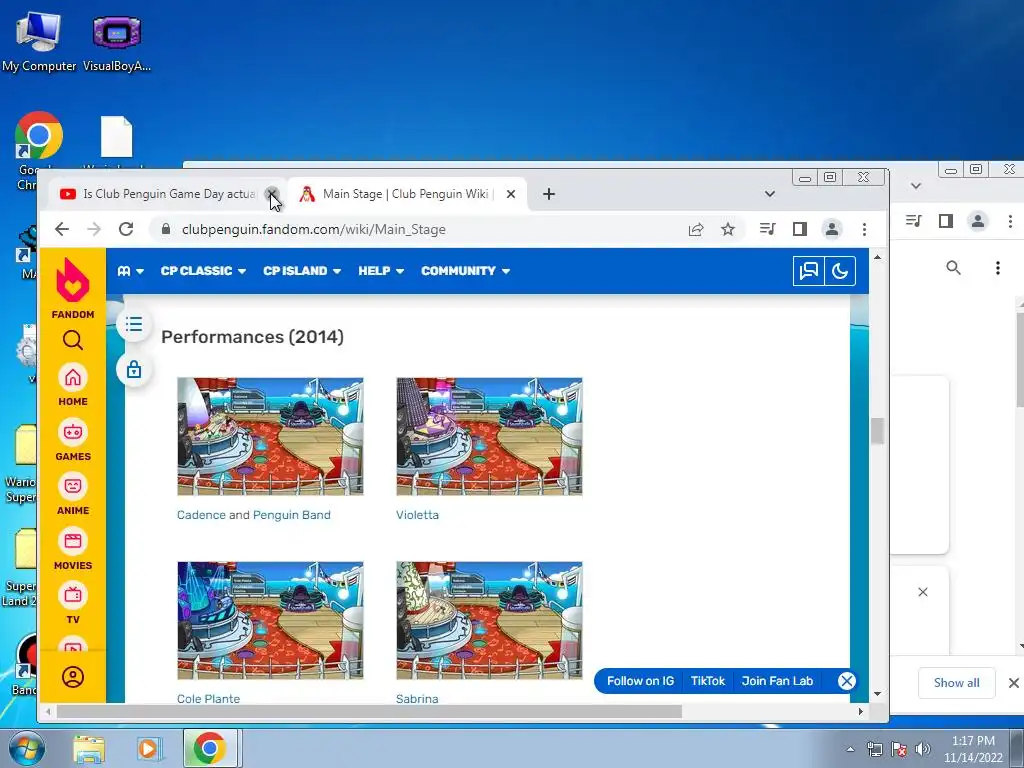Click TikTok button
This screenshot has width=1024, height=768.
click(708, 681)
